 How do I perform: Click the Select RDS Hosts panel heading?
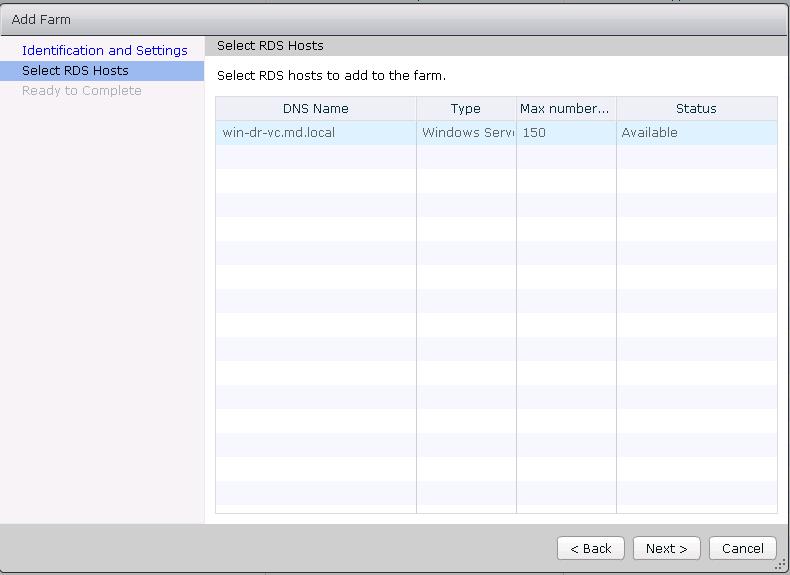[x=270, y=45]
